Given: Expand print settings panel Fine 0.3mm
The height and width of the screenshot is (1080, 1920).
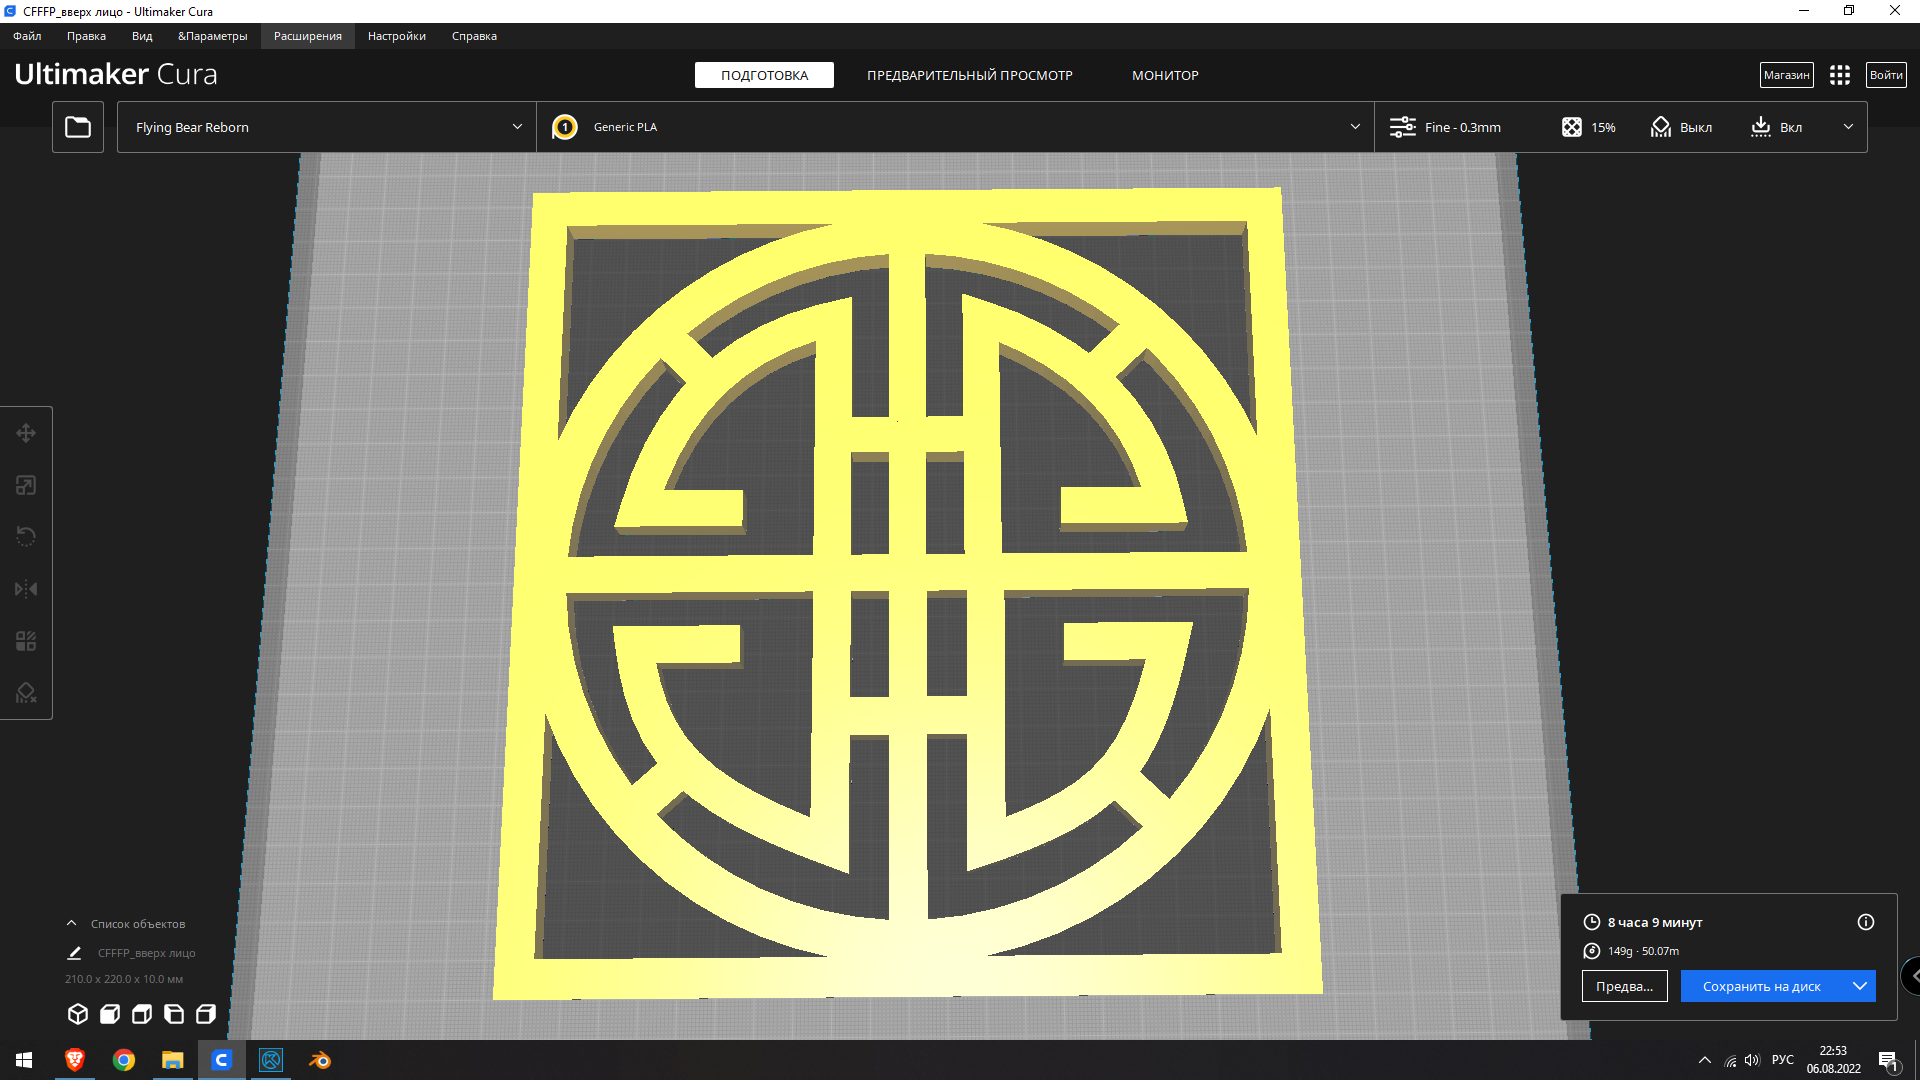Looking at the screenshot, I should click(x=1620, y=127).
